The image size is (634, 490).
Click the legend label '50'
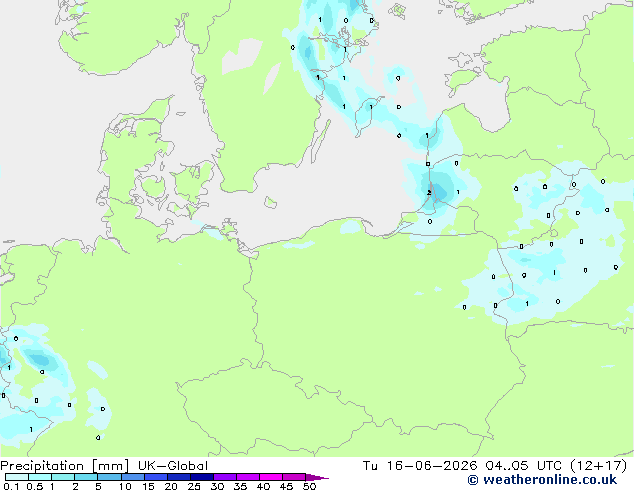pos(310,486)
